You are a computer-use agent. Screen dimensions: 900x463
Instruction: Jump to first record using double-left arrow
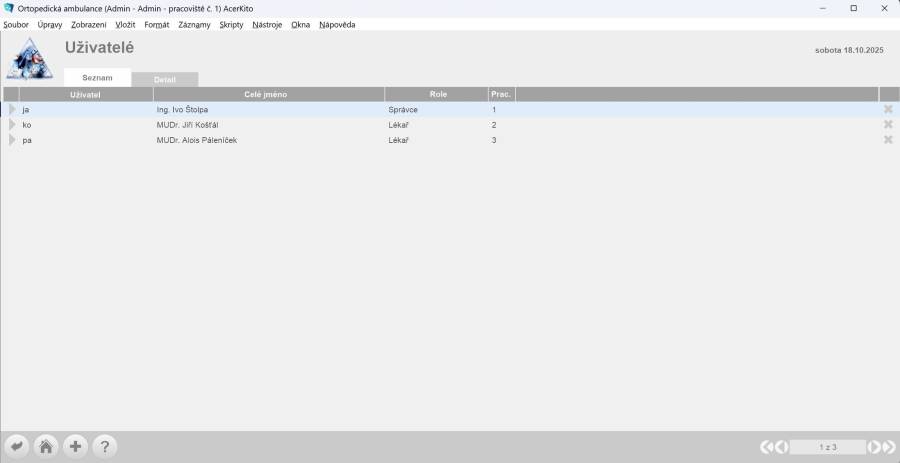tap(767, 447)
